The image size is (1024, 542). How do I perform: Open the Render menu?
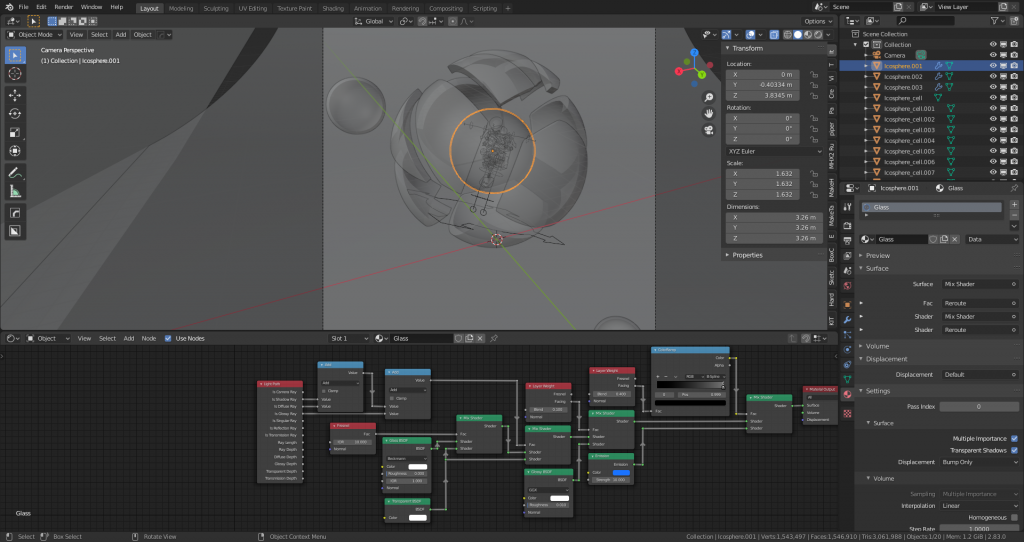[63, 7]
